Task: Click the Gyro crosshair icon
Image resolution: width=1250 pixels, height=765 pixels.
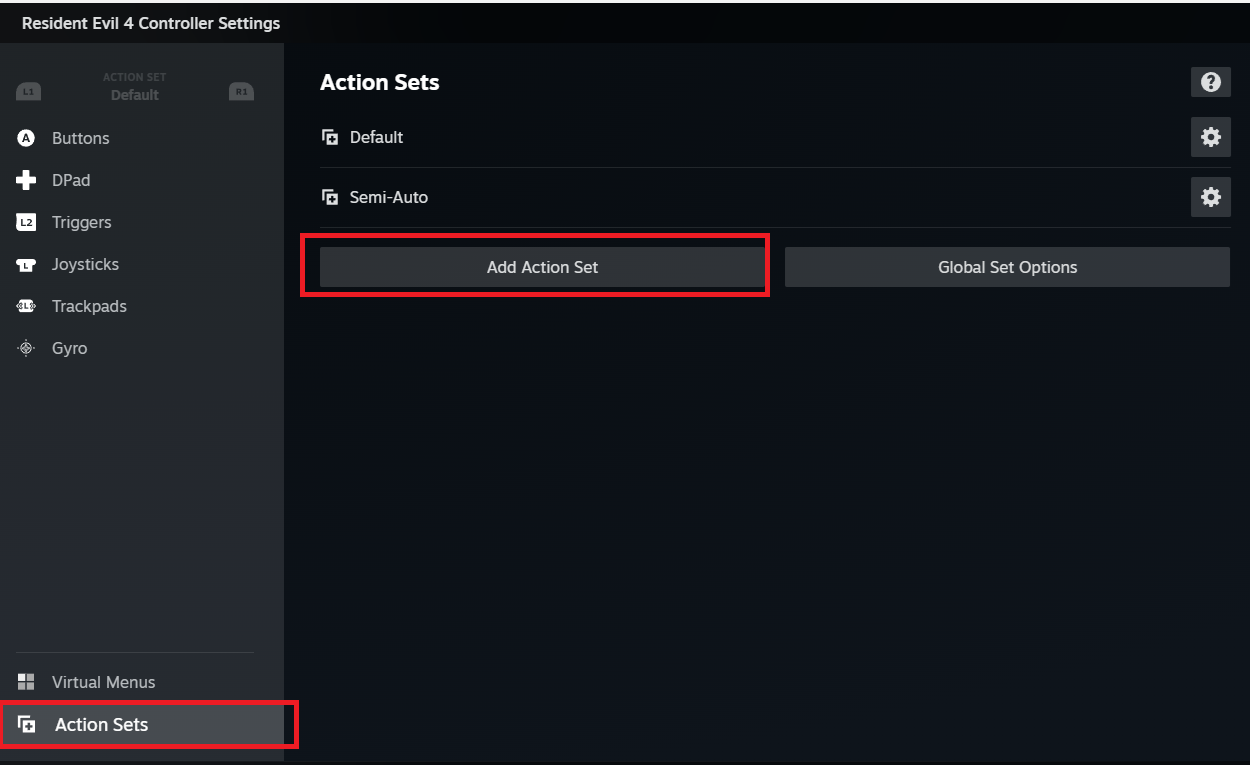Action: (x=27, y=348)
